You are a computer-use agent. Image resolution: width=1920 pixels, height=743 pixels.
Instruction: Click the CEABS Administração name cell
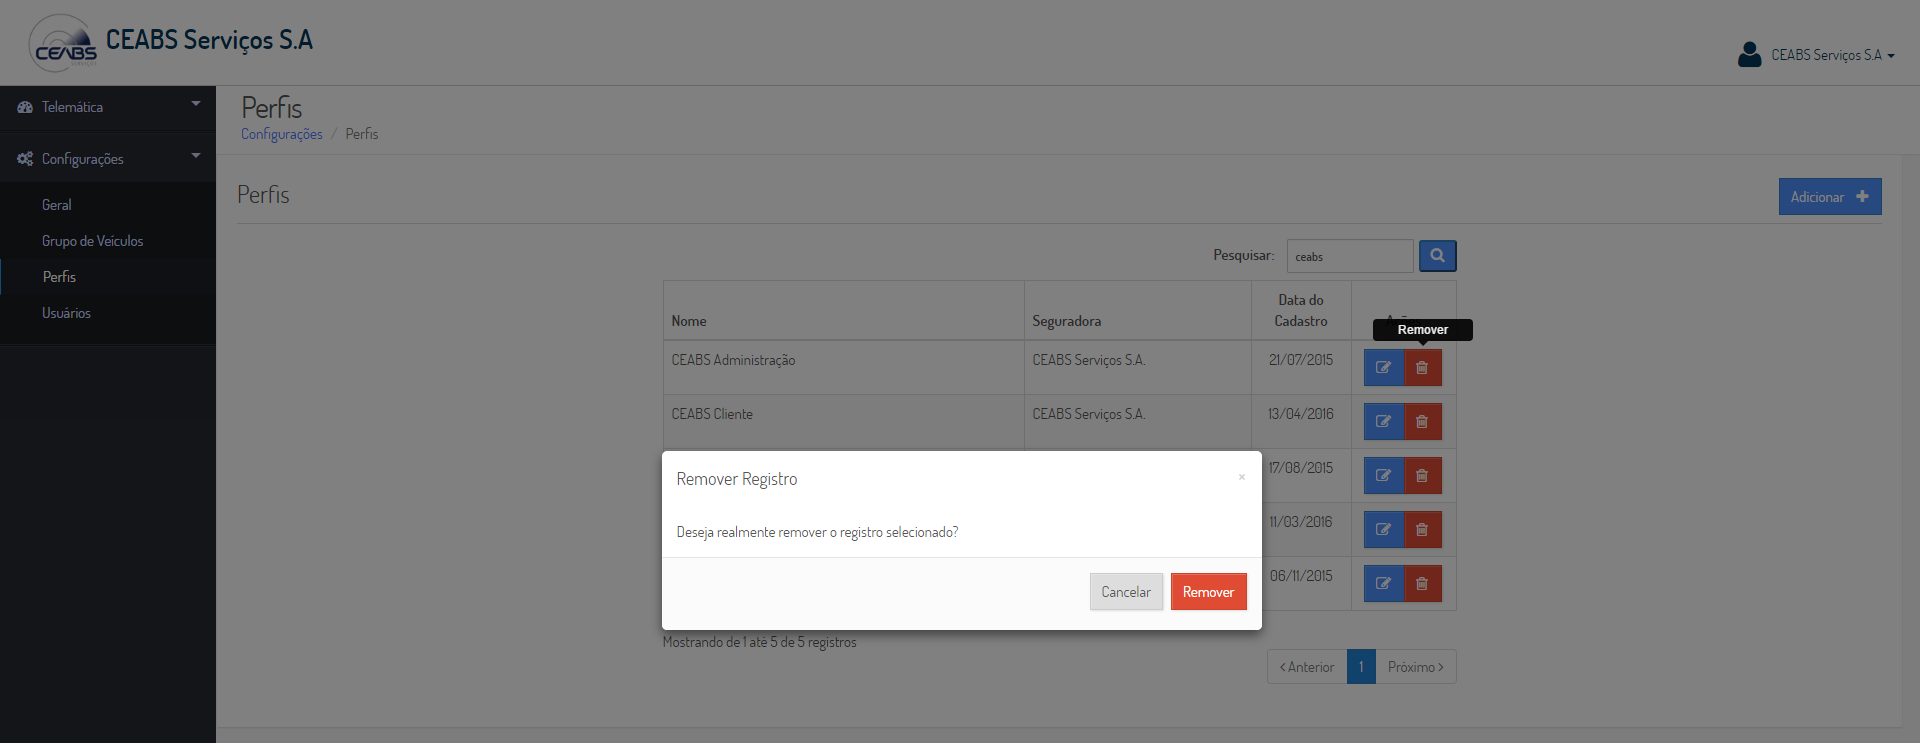[x=843, y=367]
